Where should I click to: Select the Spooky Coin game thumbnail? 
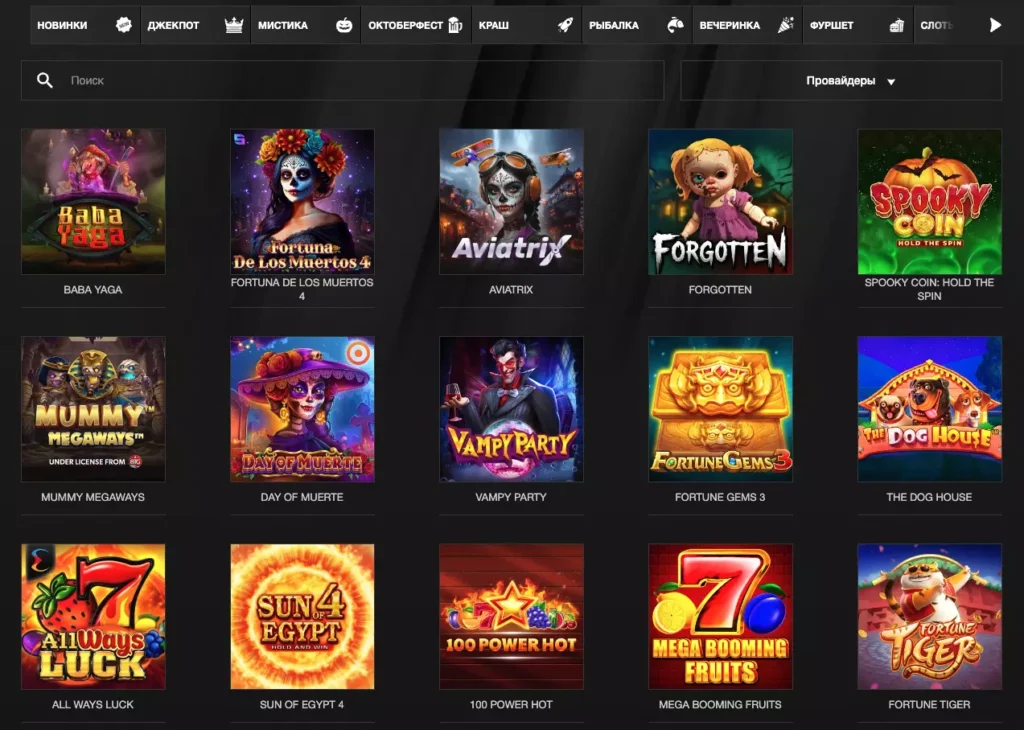coord(929,201)
